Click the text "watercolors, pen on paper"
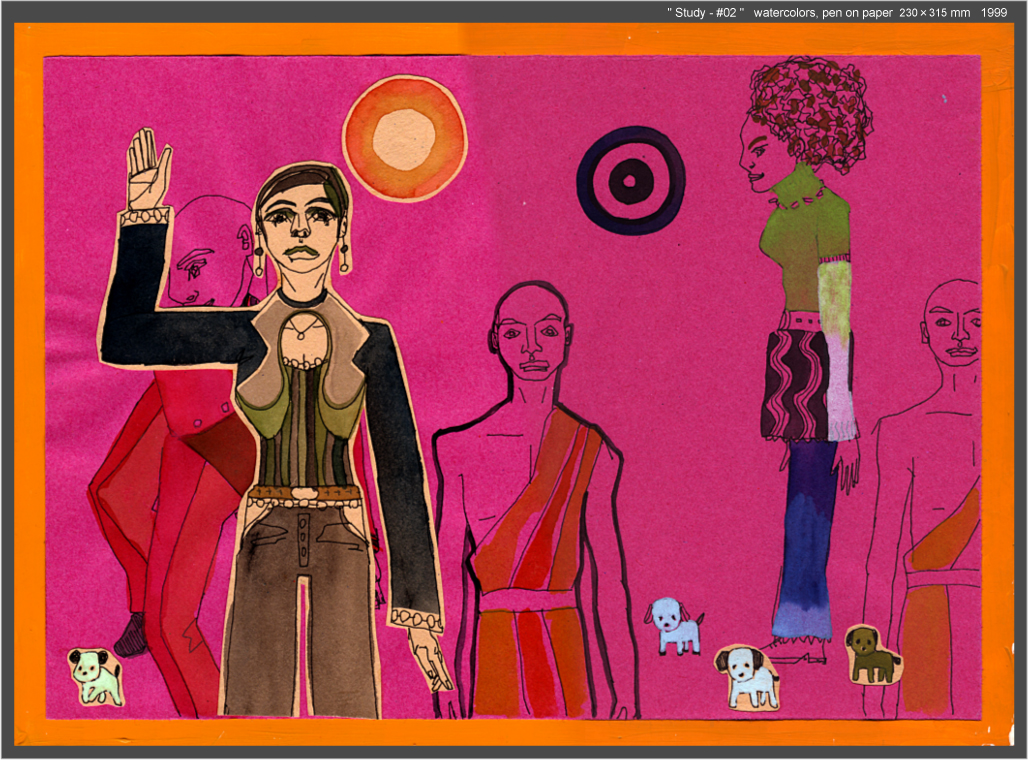This screenshot has height=760, width=1028. pos(823,12)
